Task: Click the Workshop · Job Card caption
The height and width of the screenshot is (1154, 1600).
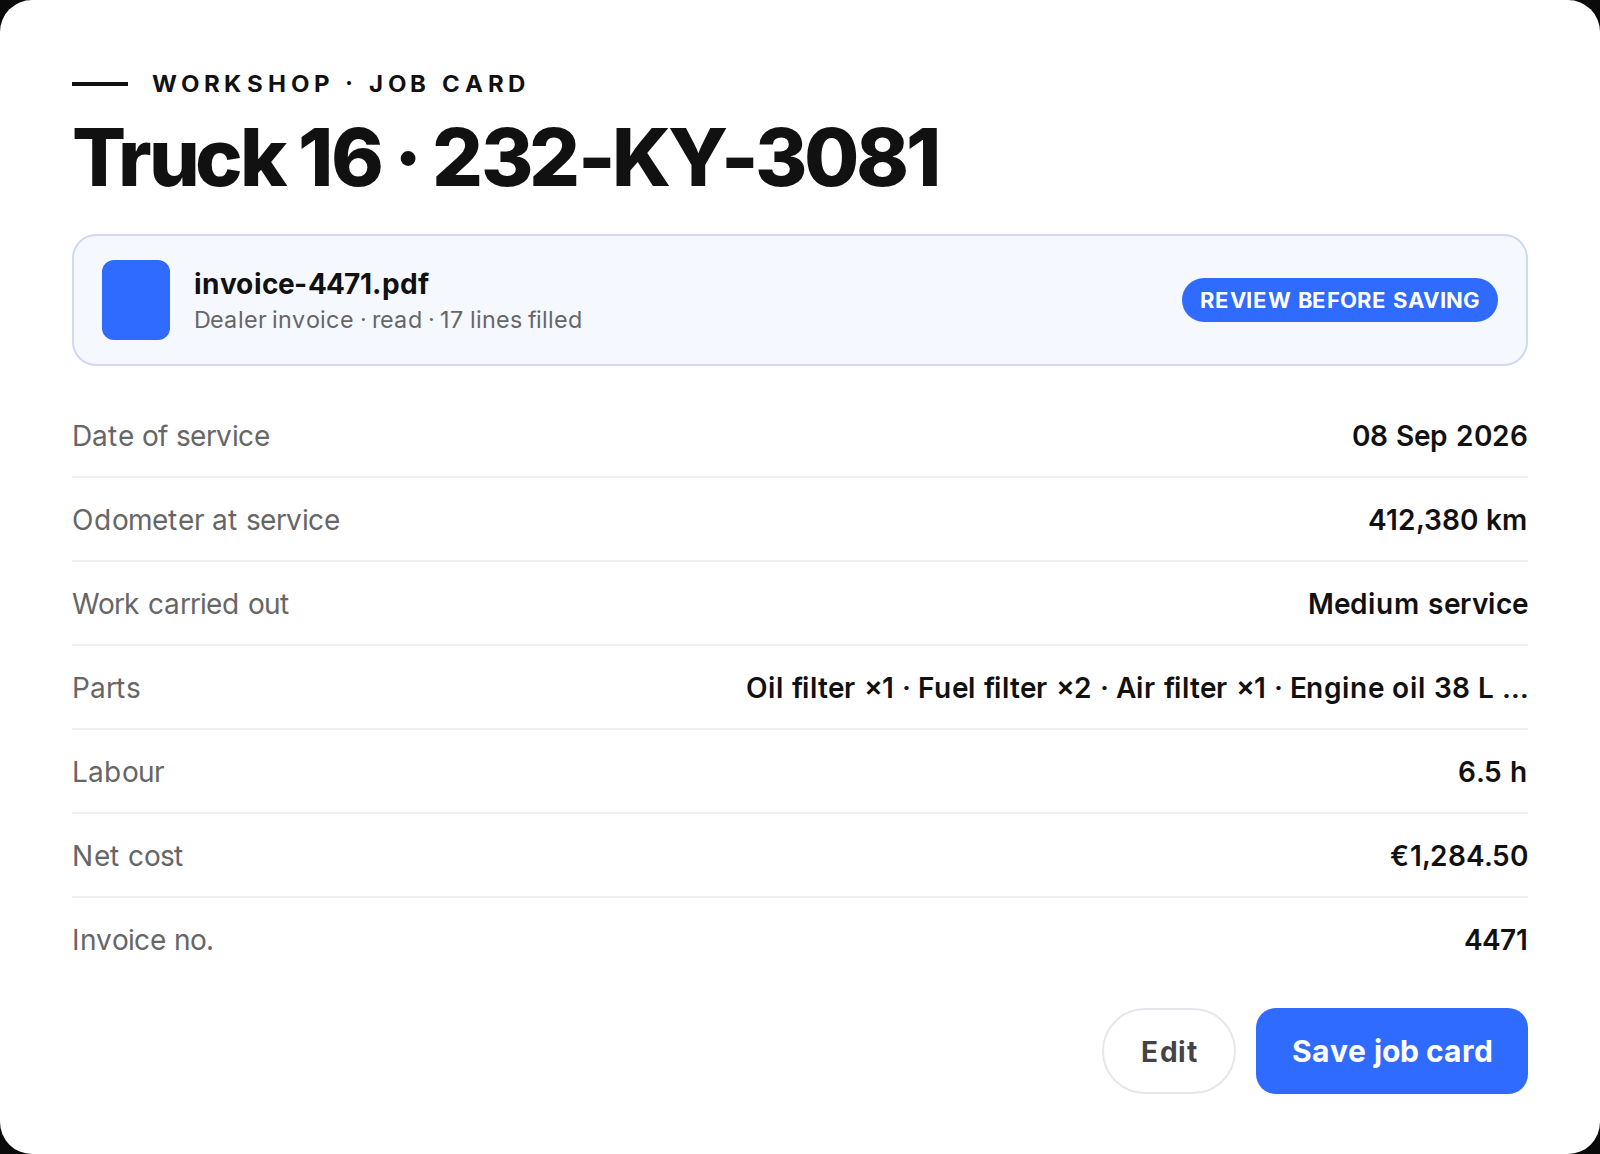Action: coord(339,84)
